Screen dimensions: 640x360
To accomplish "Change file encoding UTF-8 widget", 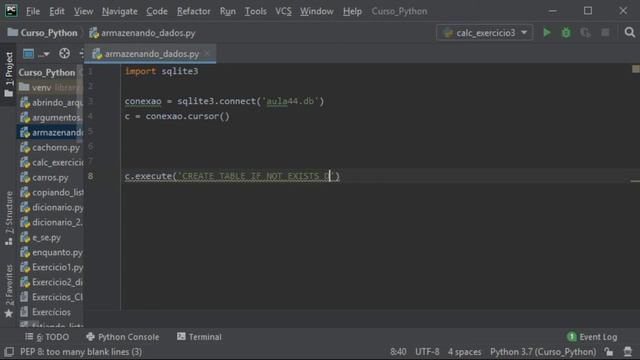I will click(427, 351).
